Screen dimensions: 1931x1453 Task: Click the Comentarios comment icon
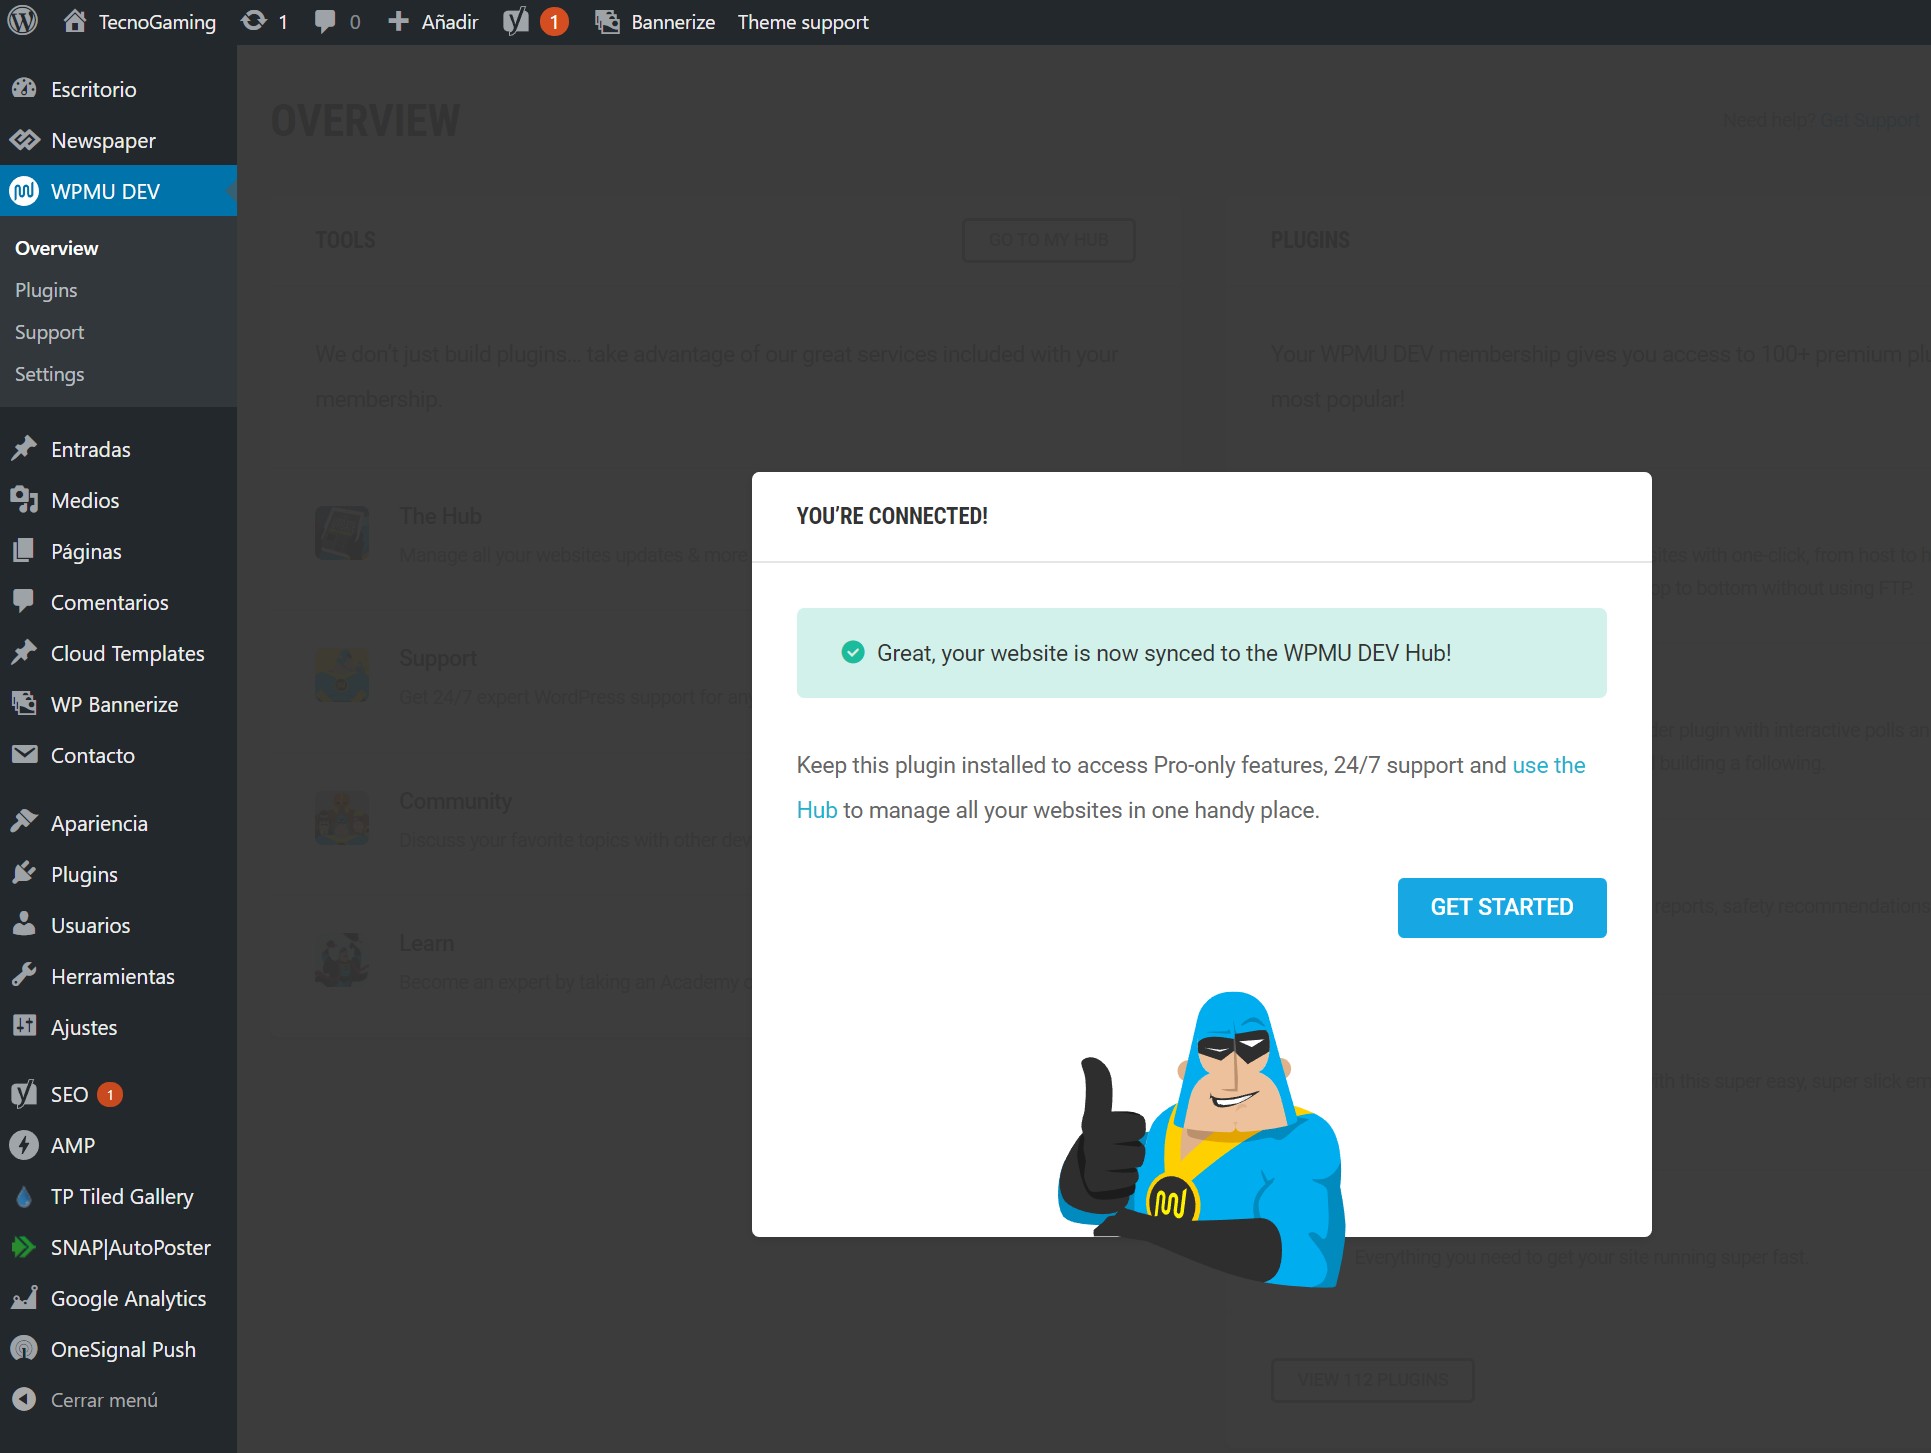pyautogui.click(x=24, y=602)
